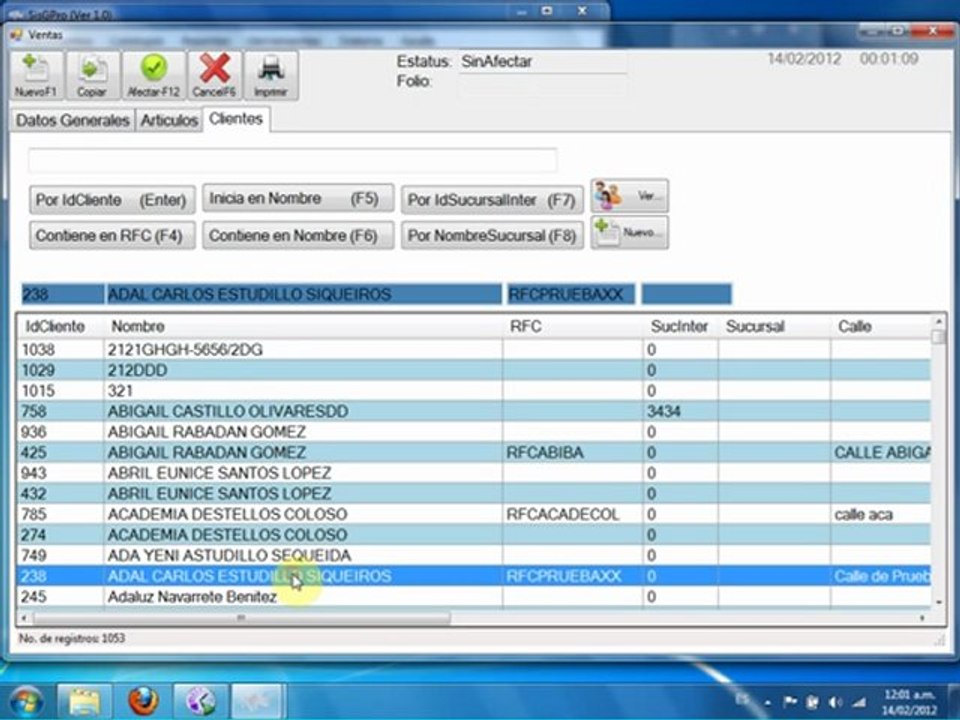Click Por NombreSucursal (F8) button

pyautogui.click(x=492, y=236)
